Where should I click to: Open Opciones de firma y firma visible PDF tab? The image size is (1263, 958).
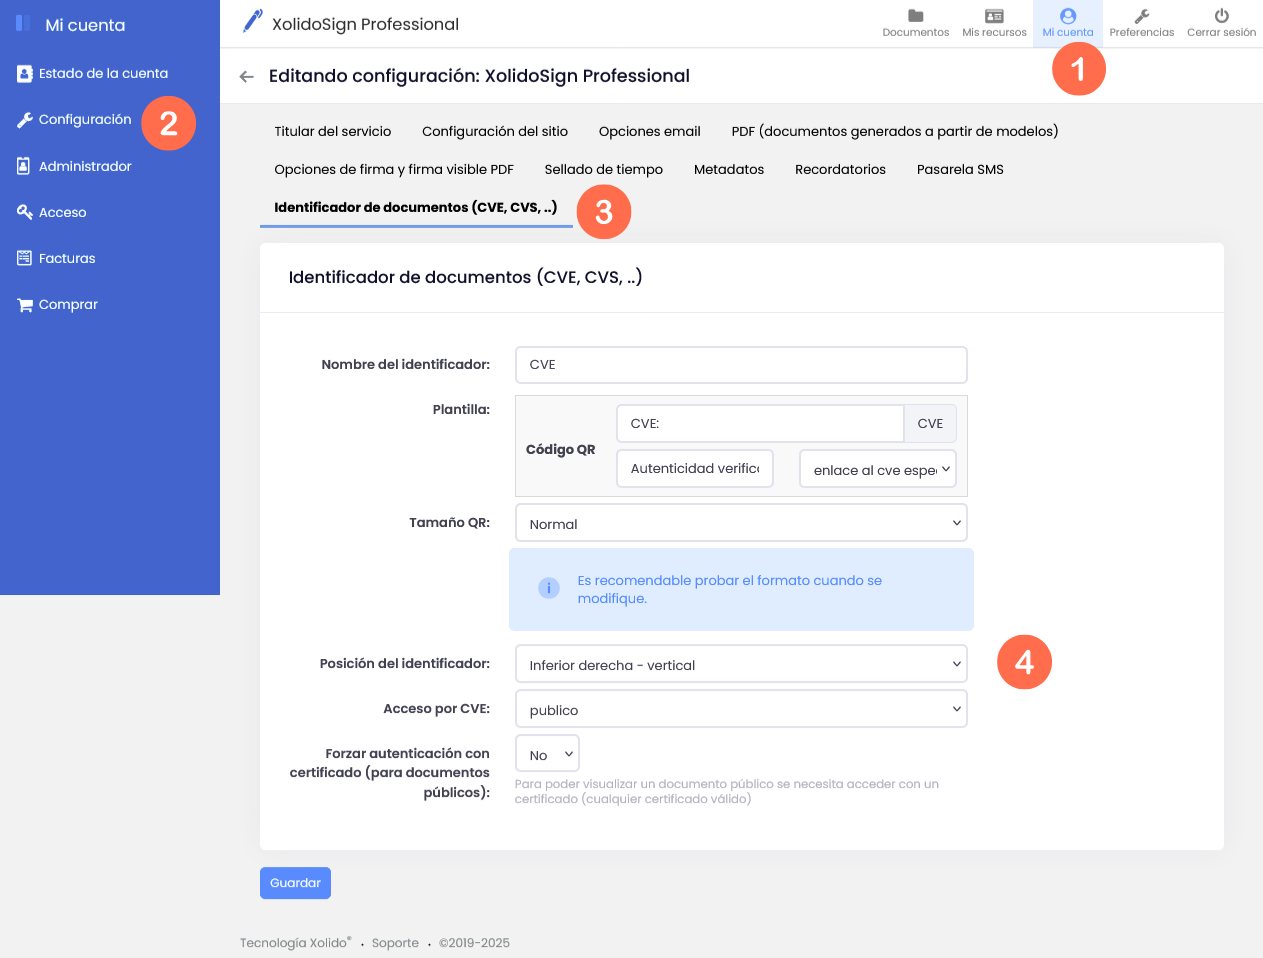click(394, 170)
